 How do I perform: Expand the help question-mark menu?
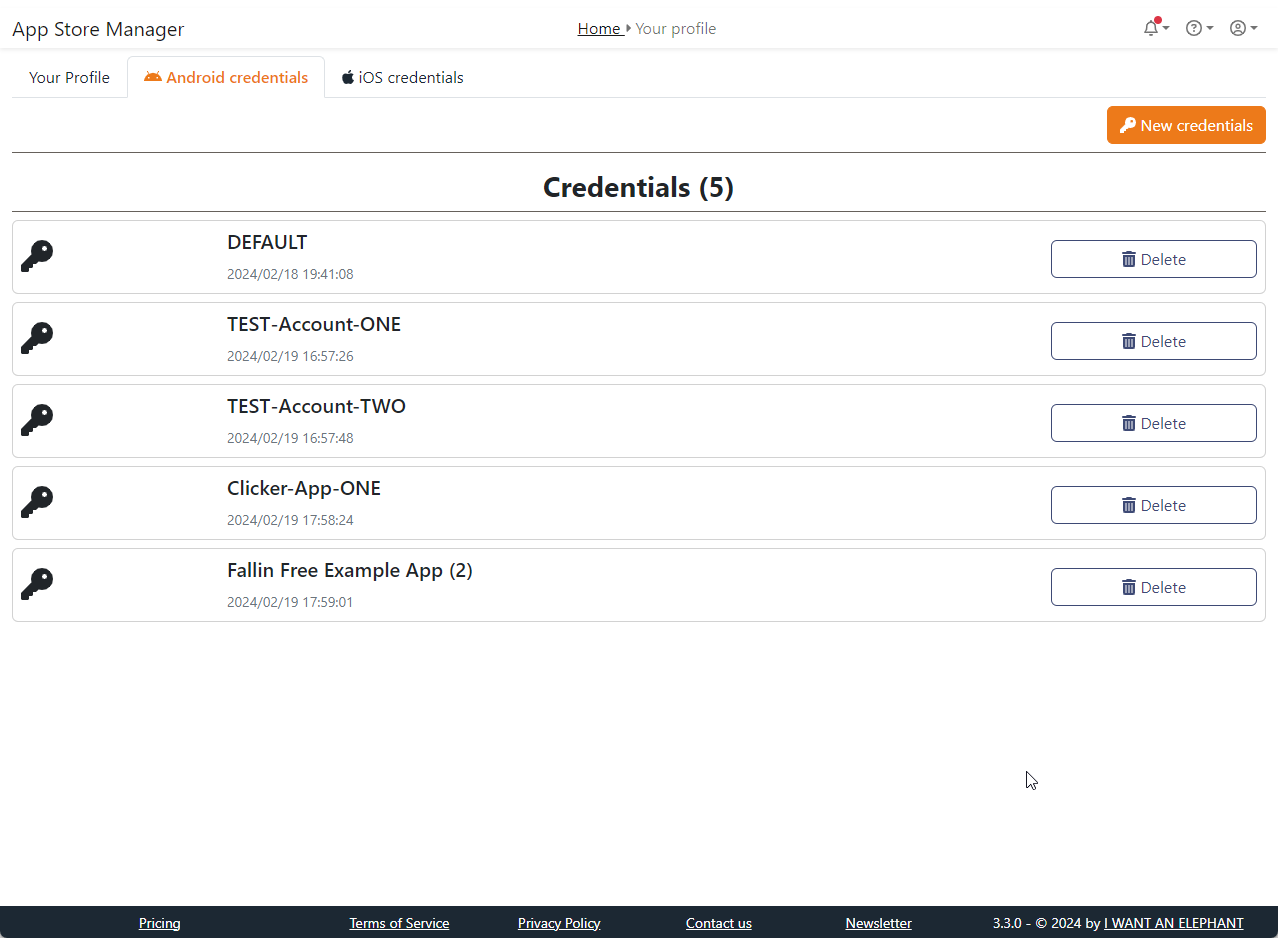[x=1198, y=28]
